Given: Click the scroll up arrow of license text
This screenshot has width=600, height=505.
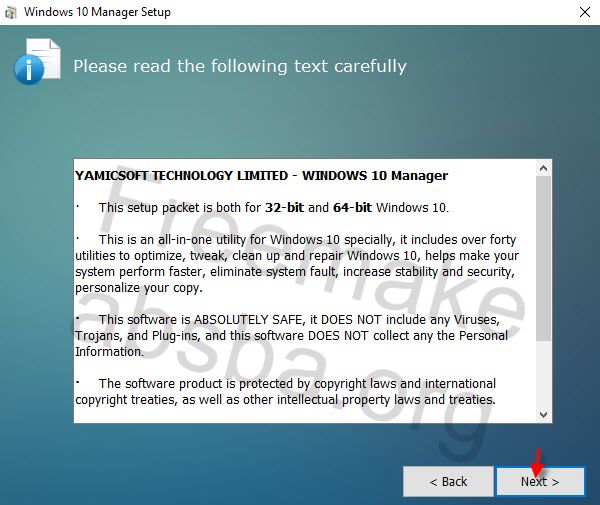Looking at the screenshot, I should click(x=543, y=168).
